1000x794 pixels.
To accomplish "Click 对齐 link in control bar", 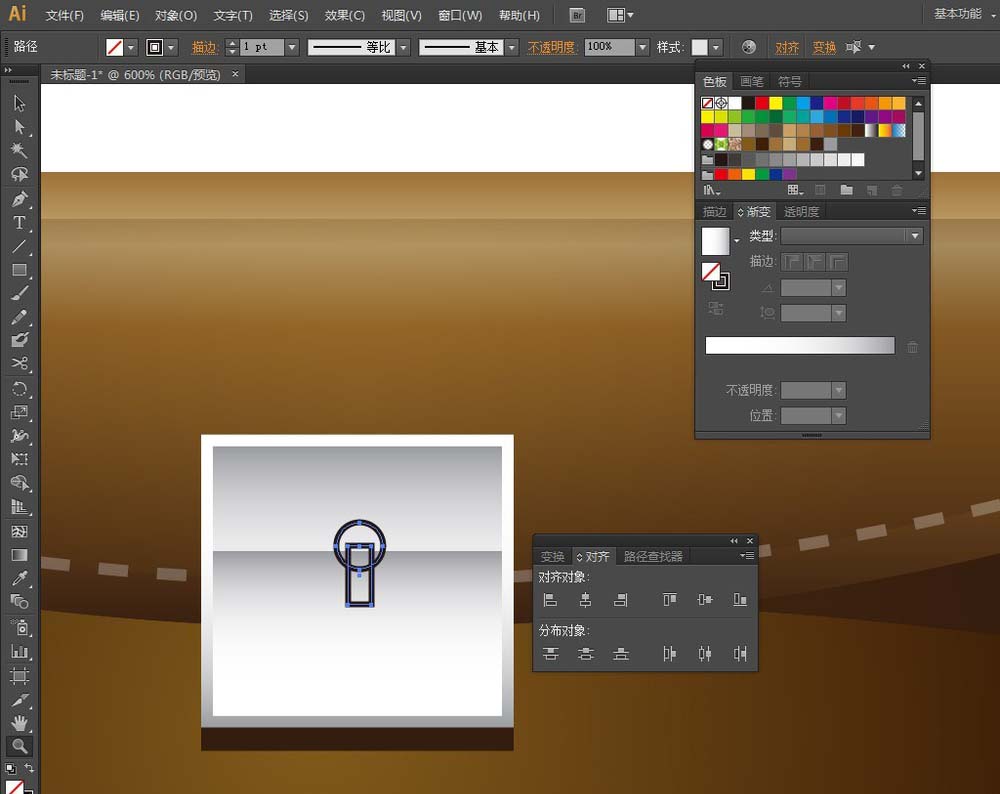I will [x=787, y=47].
